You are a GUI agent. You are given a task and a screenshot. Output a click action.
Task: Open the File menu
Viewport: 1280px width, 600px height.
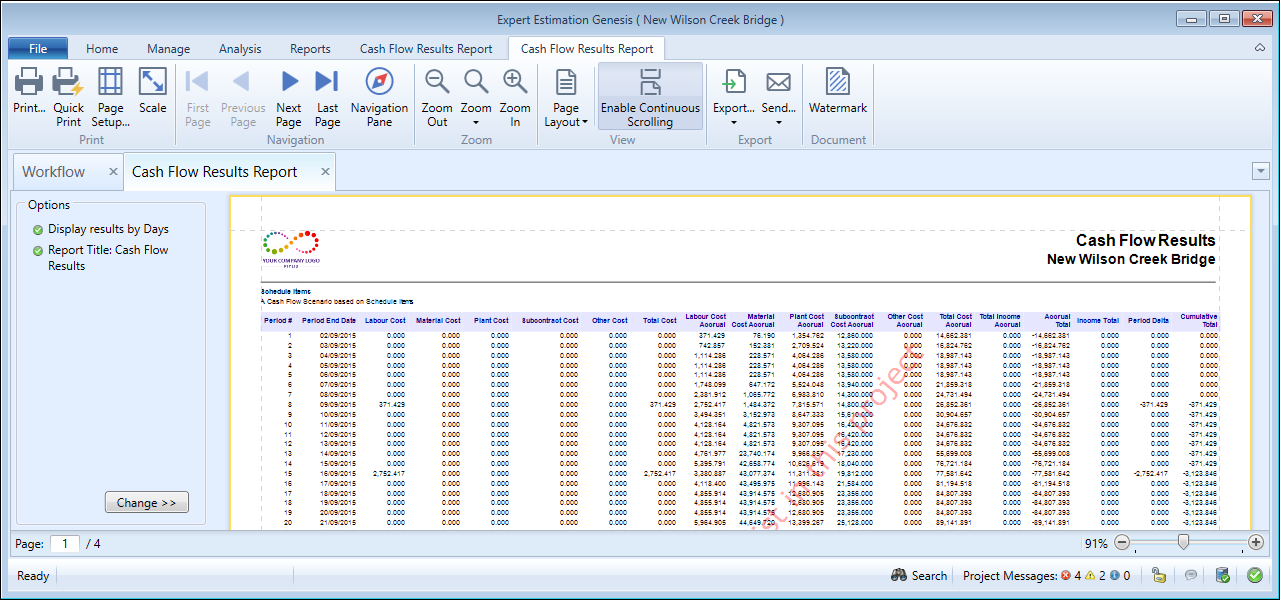point(38,48)
